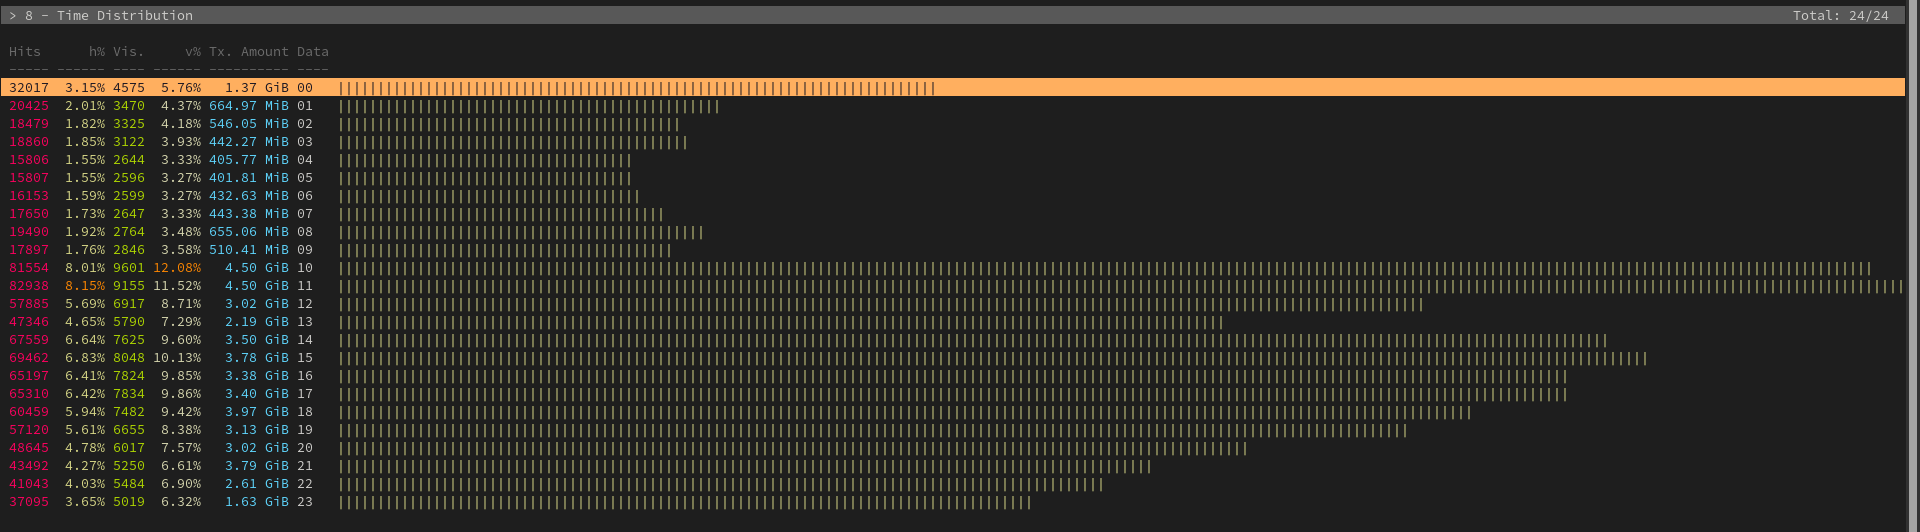Click the 8.15% hits percentage value
Image resolution: width=1920 pixels, height=532 pixels.
[x=85, y=286]
